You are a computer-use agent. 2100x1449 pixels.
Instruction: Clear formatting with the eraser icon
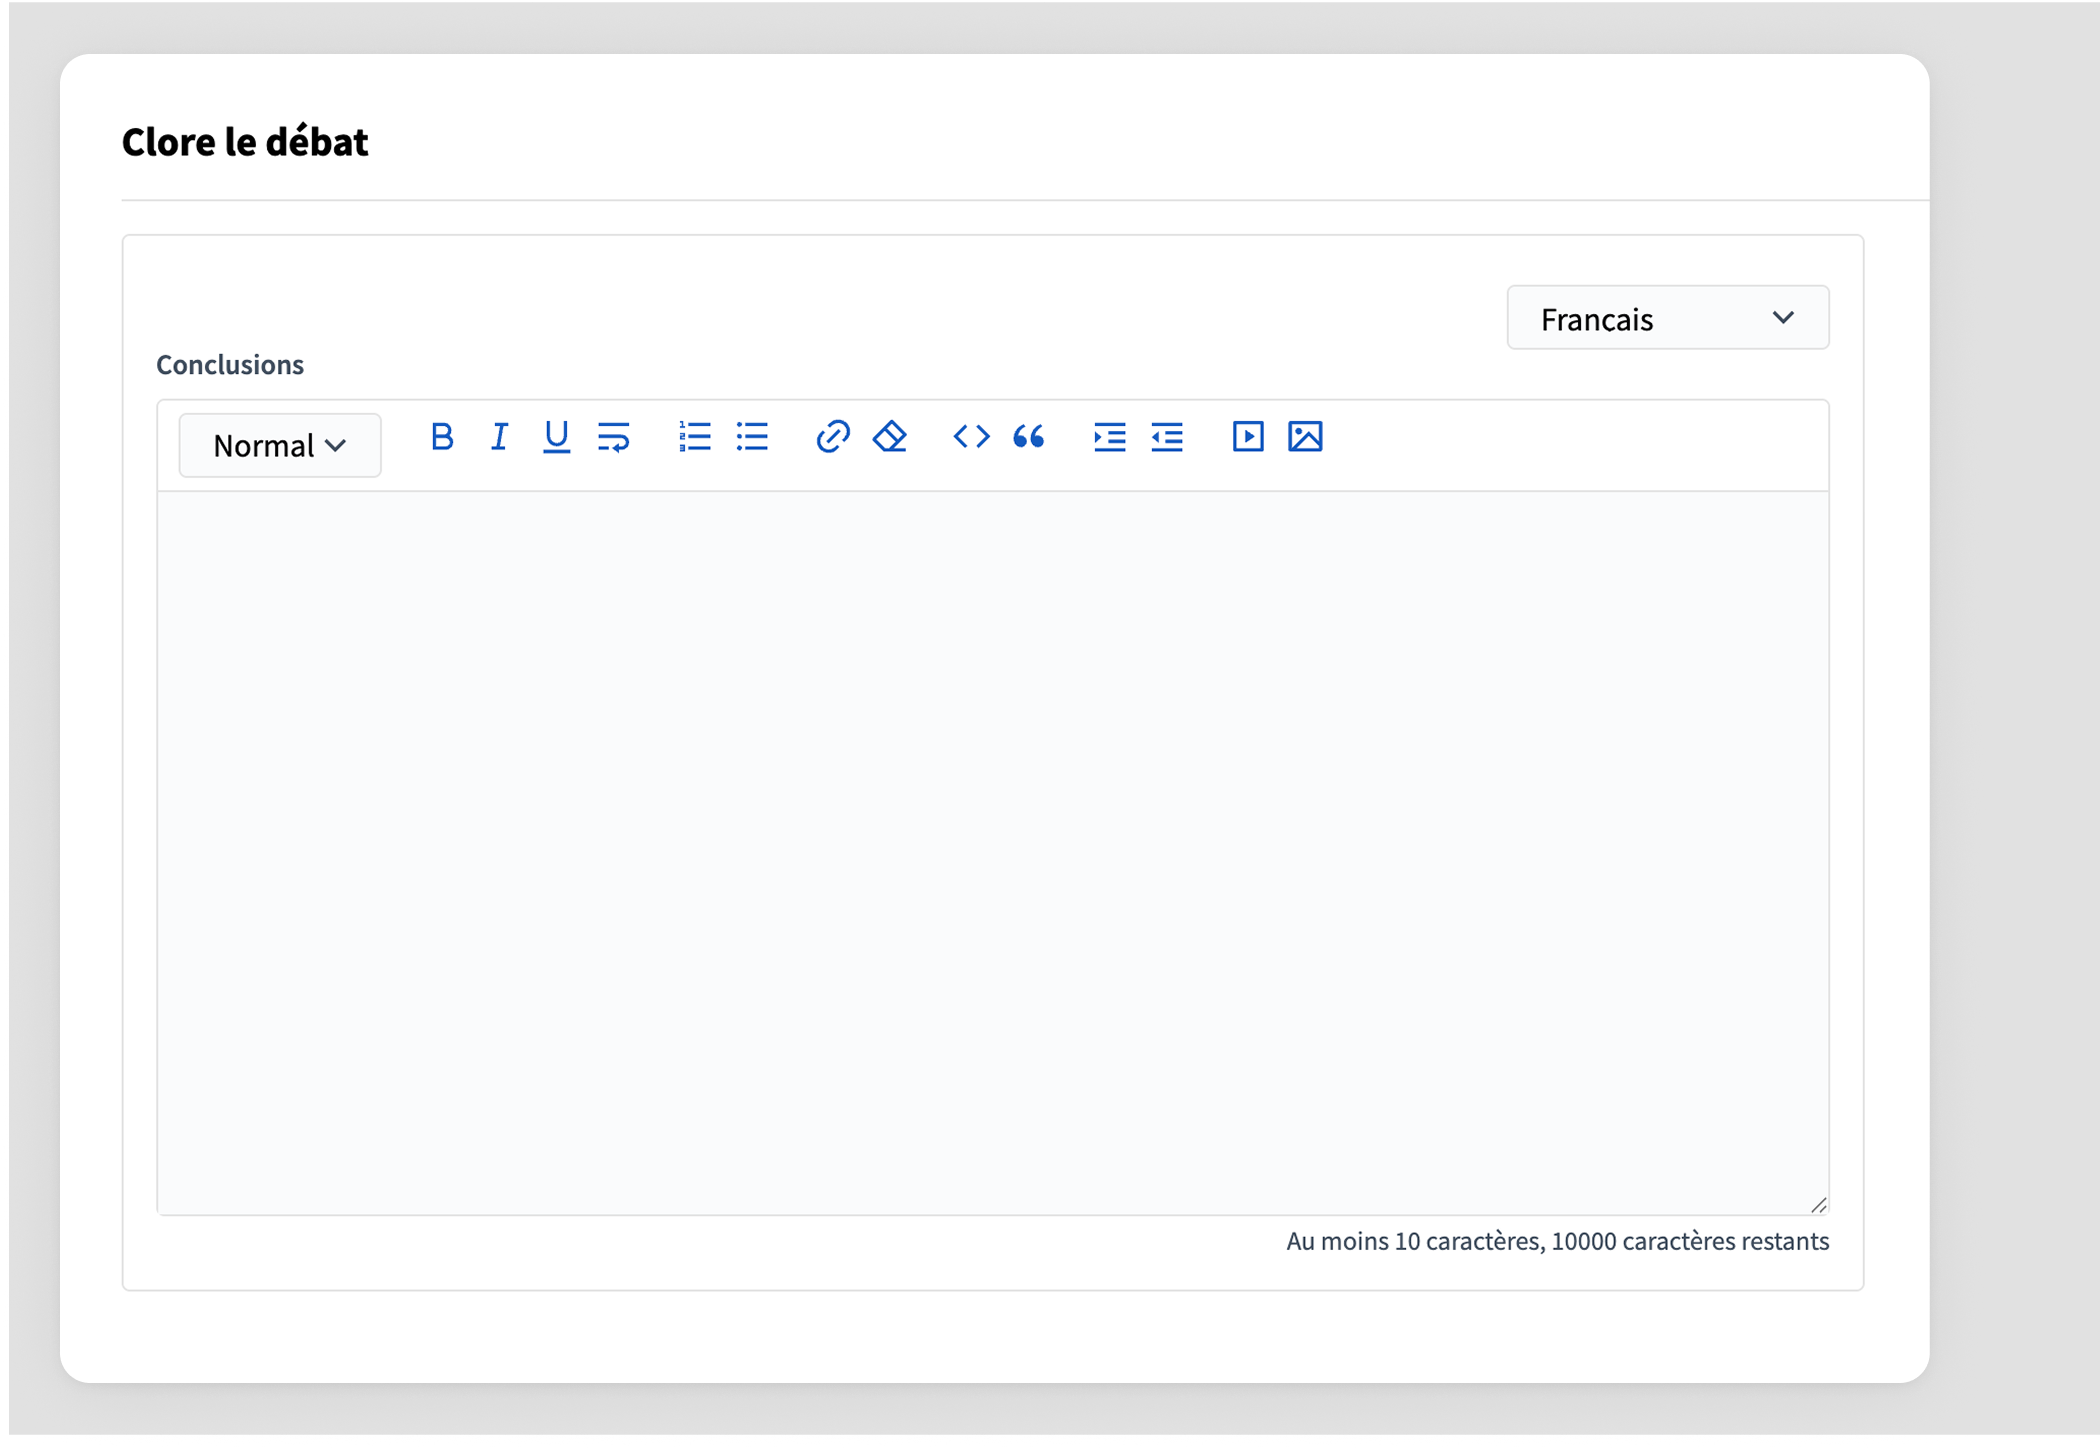(x=890, y=437)
